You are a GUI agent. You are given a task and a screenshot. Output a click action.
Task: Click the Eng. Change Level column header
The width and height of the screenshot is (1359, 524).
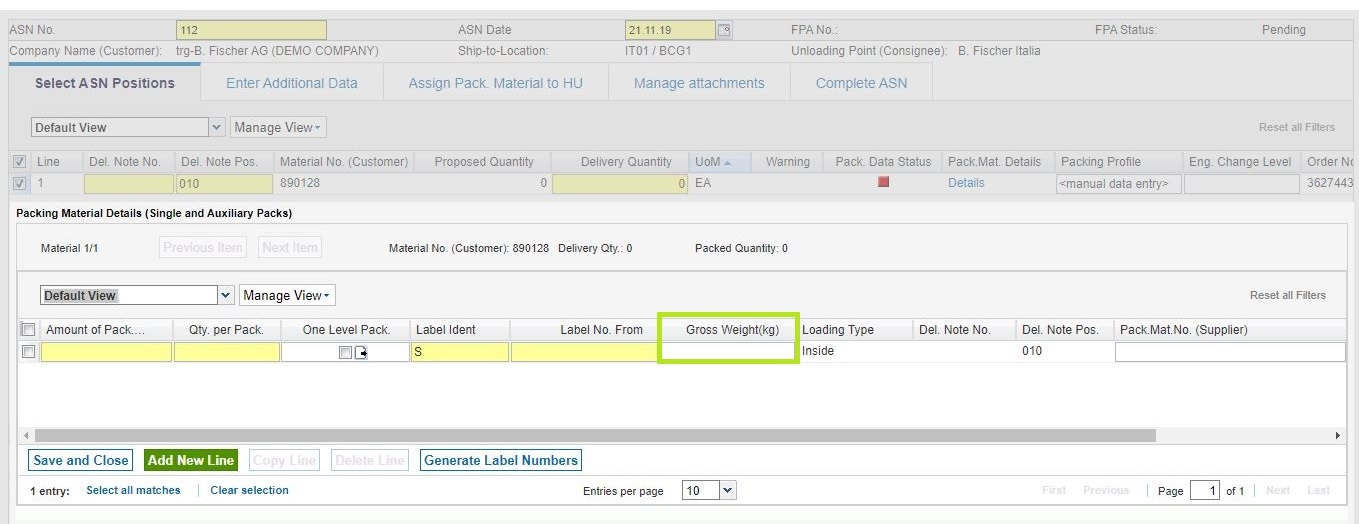pos(1240,162)
